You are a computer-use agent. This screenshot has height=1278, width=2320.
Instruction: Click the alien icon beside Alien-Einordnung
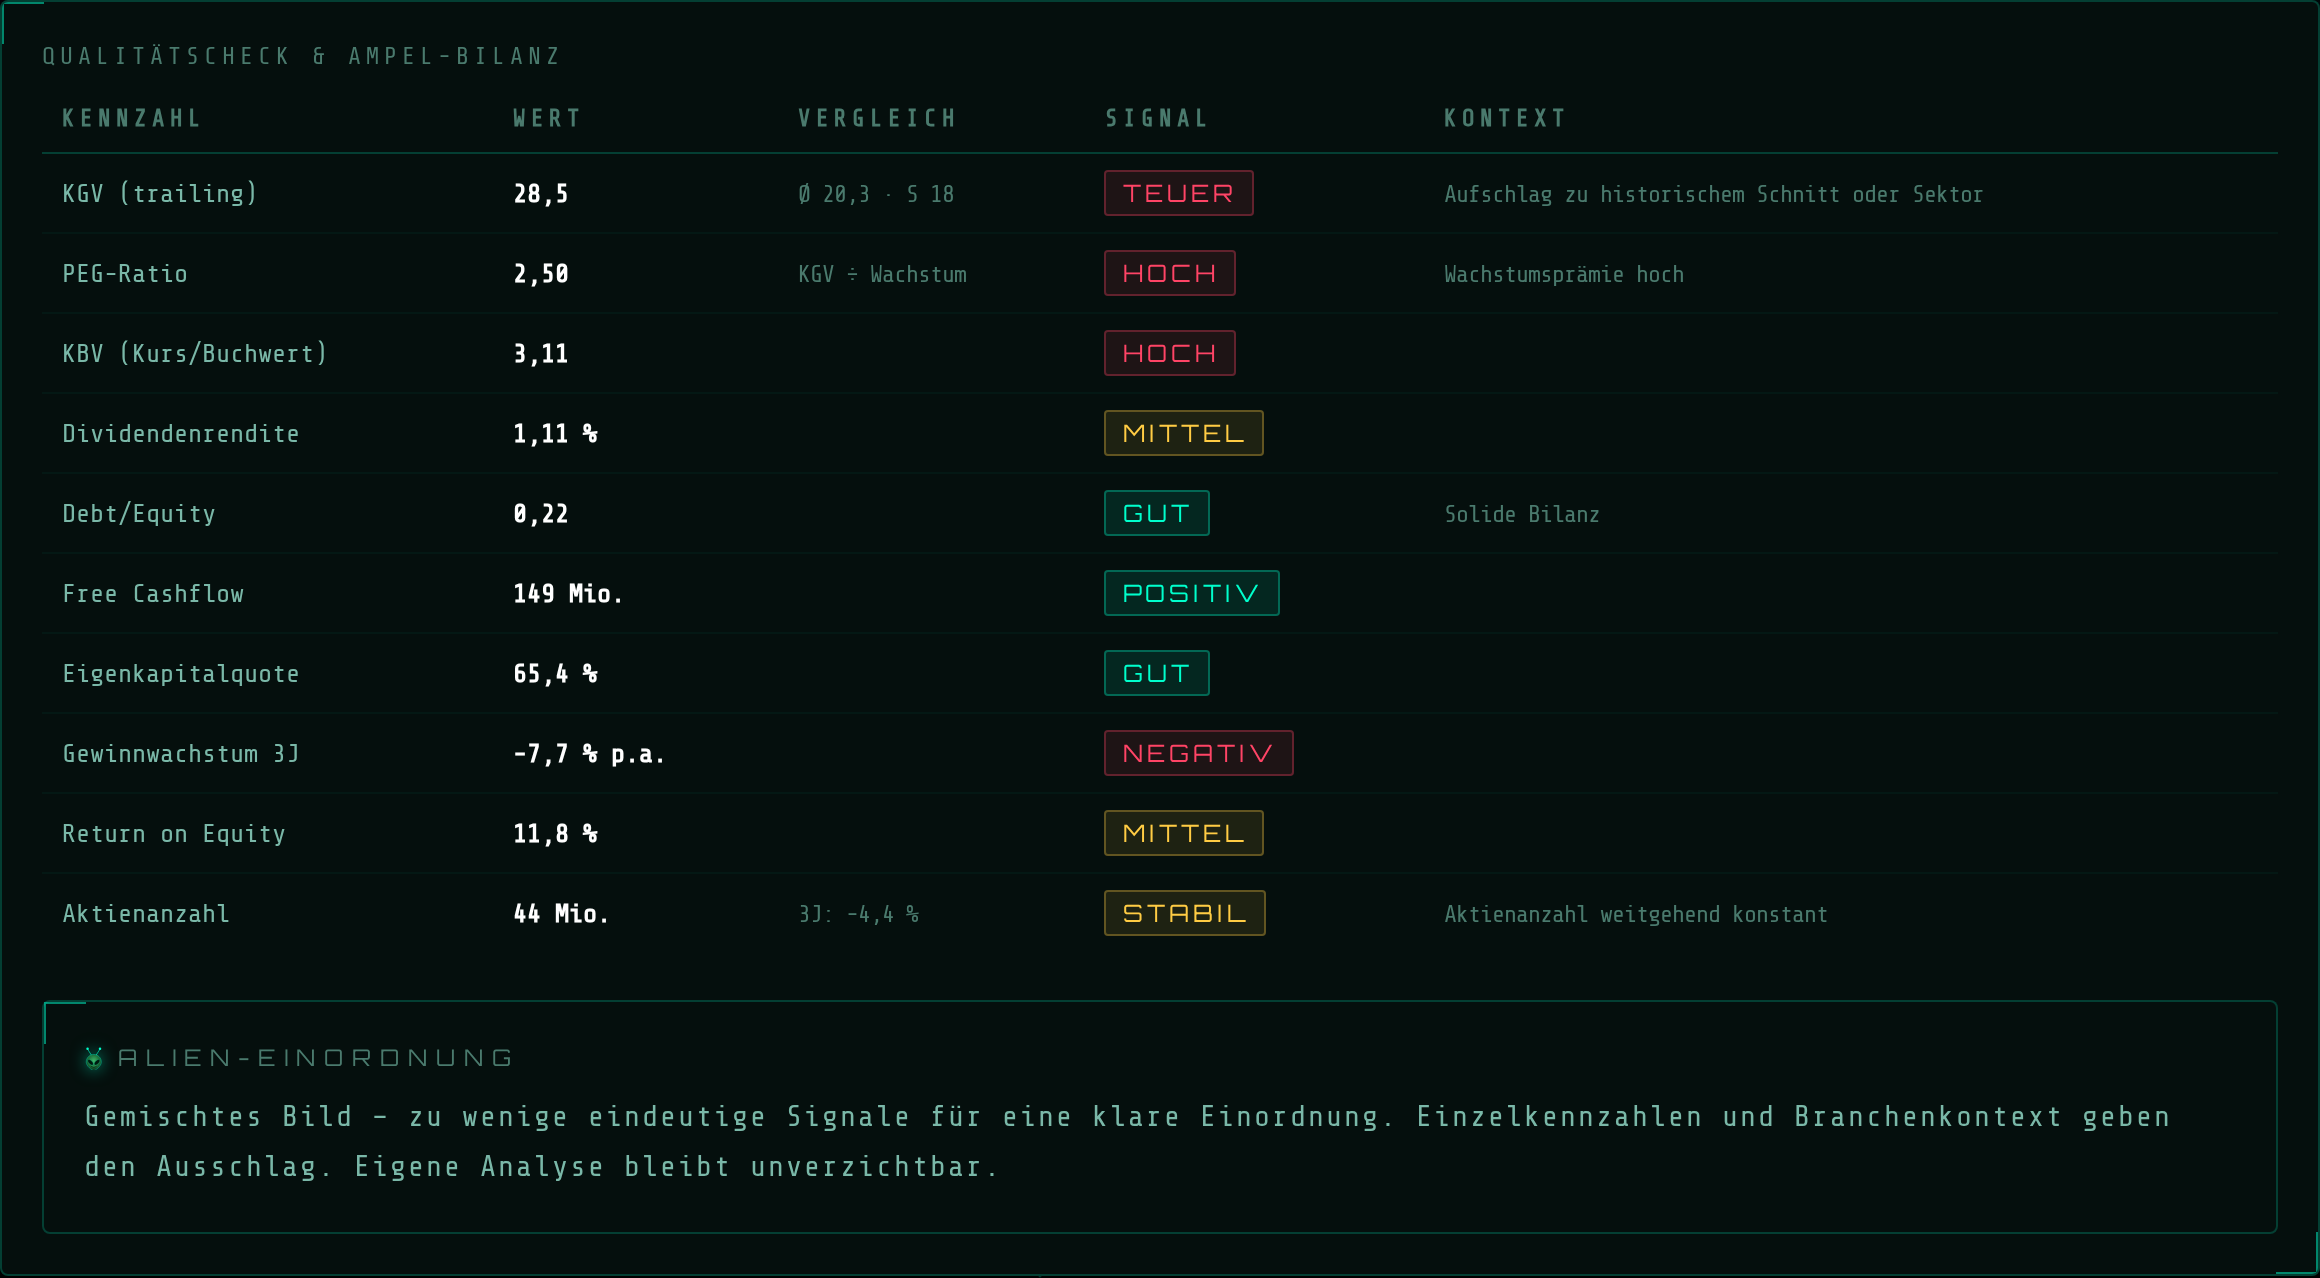tap(94, 1058)
